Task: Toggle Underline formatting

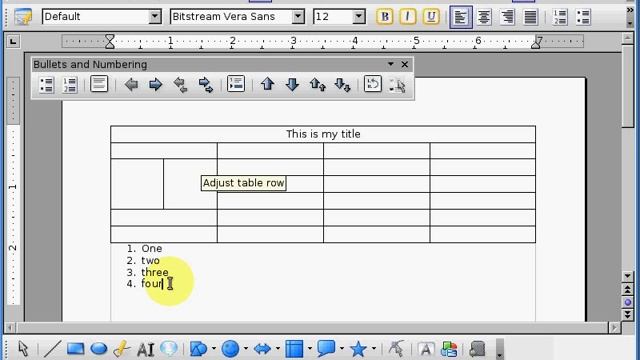Action: (x=431, y=17)
